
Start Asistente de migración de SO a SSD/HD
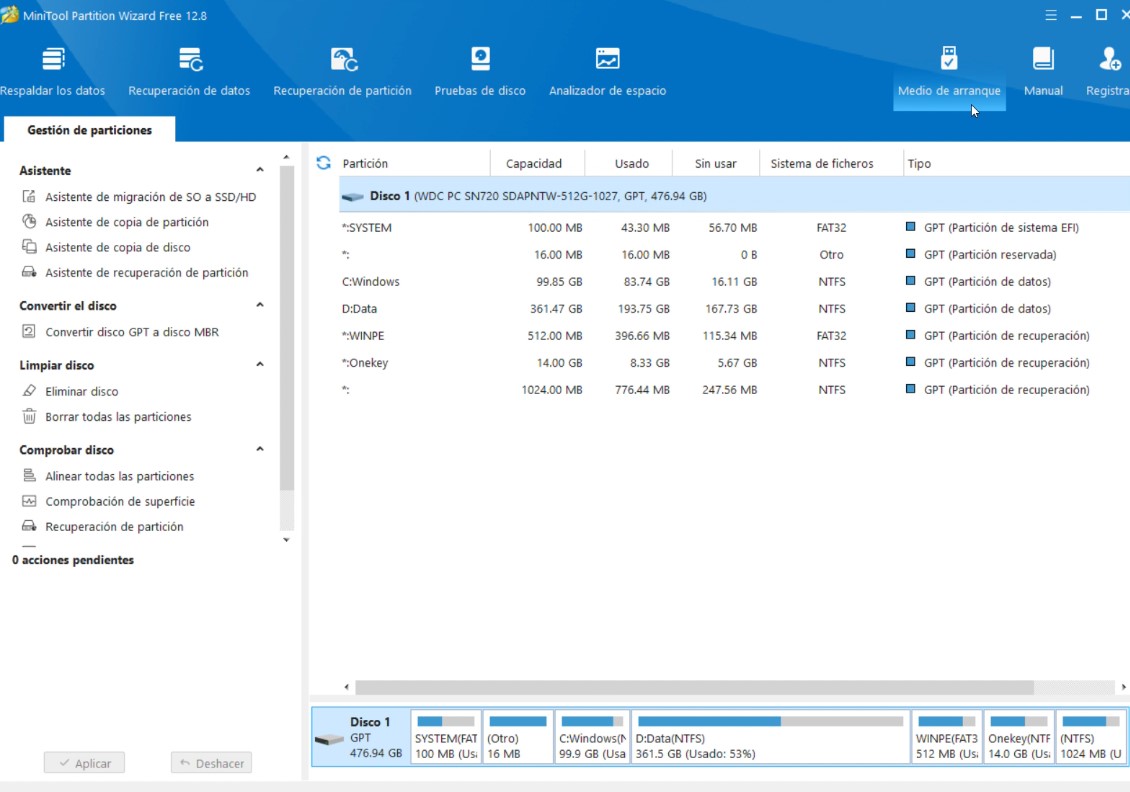150,197
